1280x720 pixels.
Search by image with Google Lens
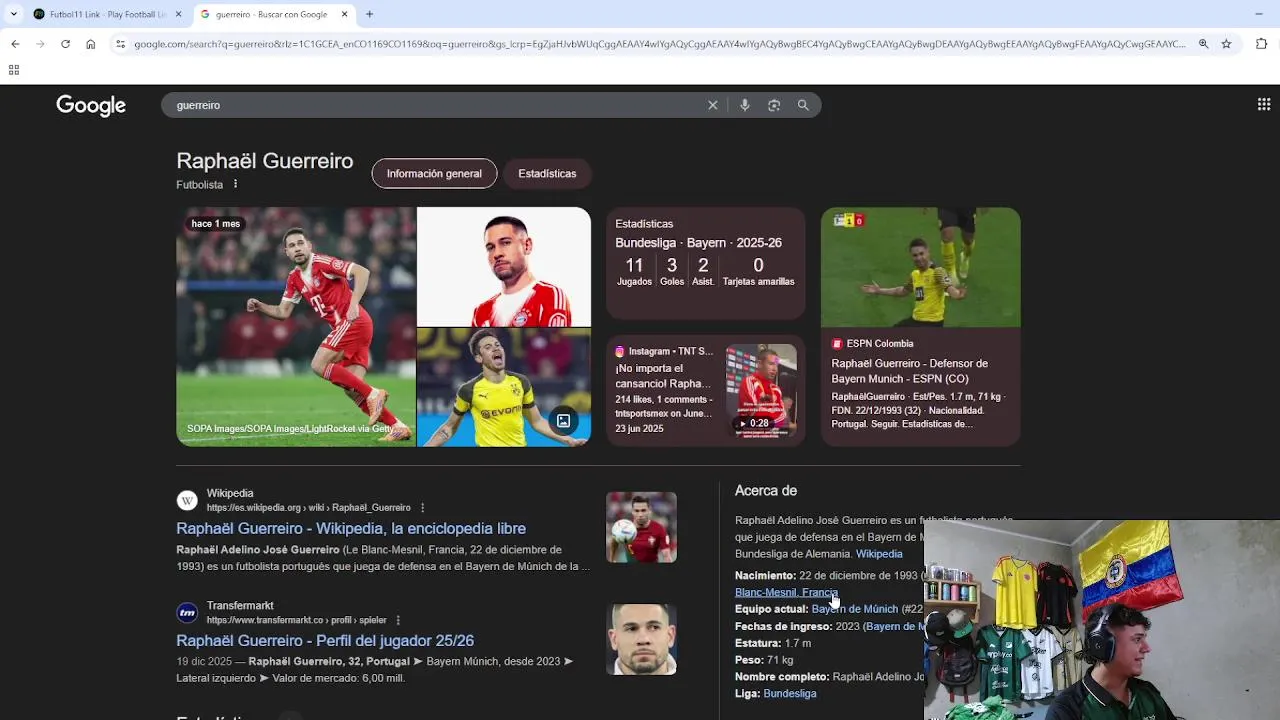point(774,105)
